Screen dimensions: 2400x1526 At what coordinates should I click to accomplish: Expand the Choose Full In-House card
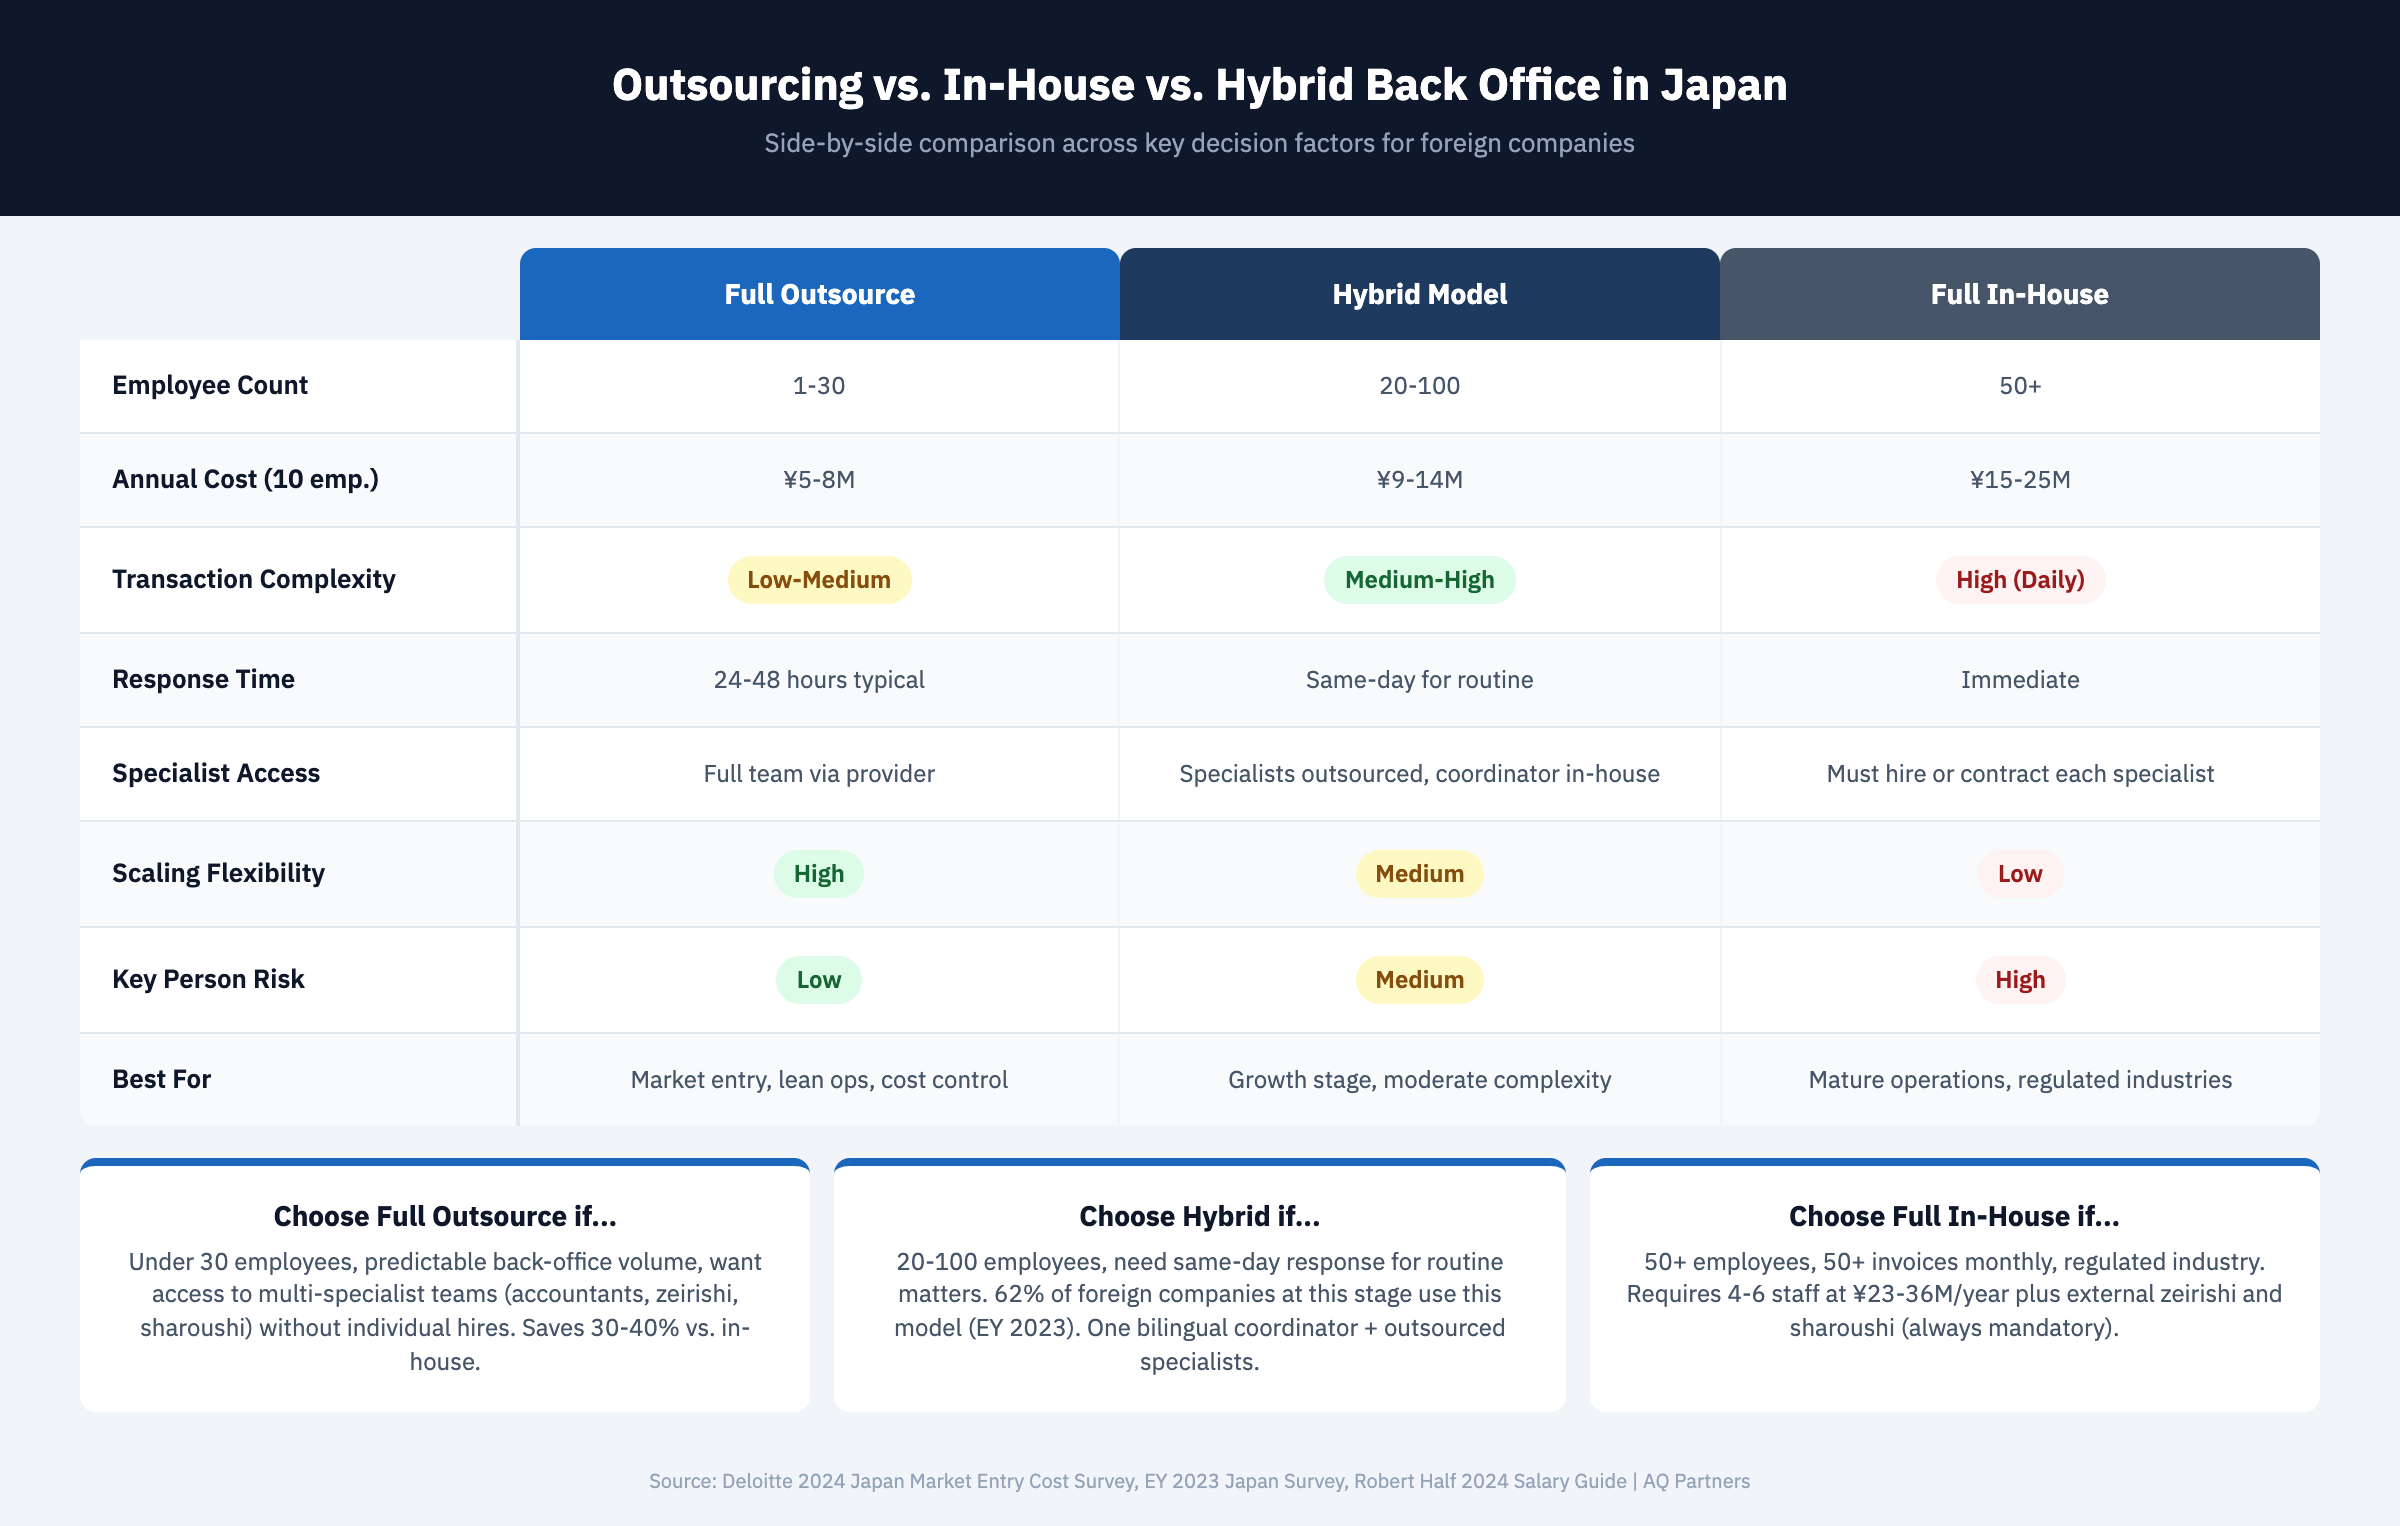pos(1955,1290)
